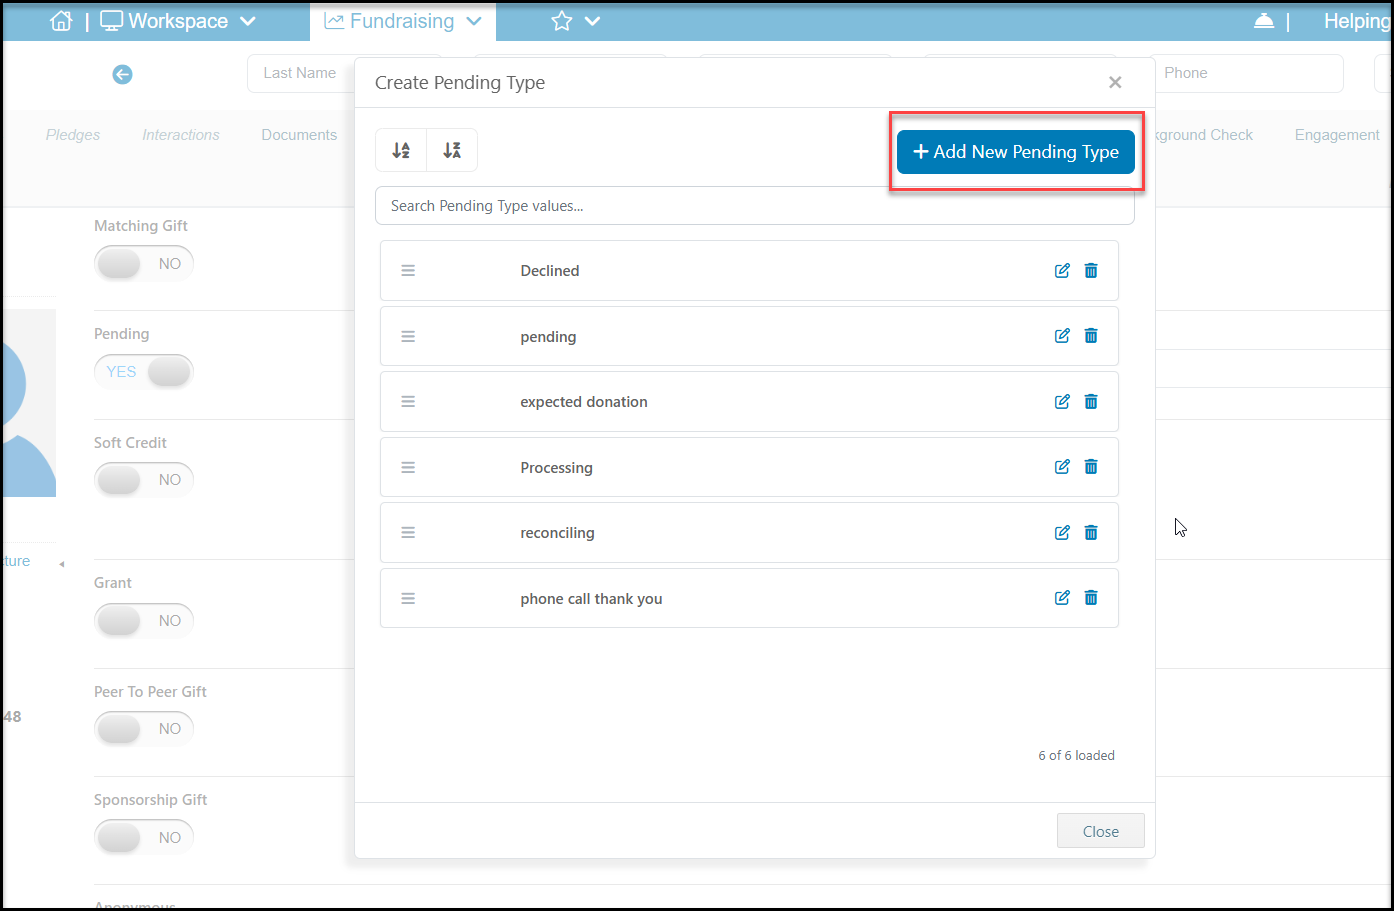Grab the drag handle for Declined
This screenshot has height=911, width=1394.
click(x=408, y=271)
